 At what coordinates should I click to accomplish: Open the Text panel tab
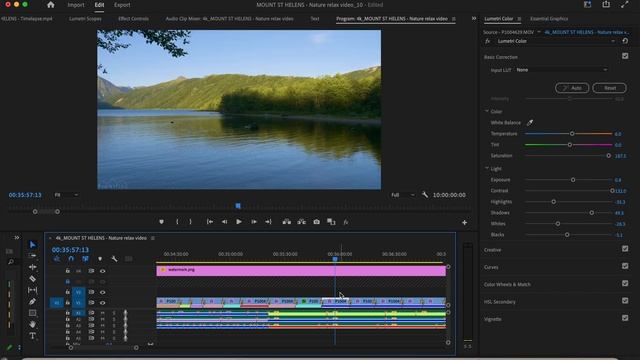(x=315, y=19)
